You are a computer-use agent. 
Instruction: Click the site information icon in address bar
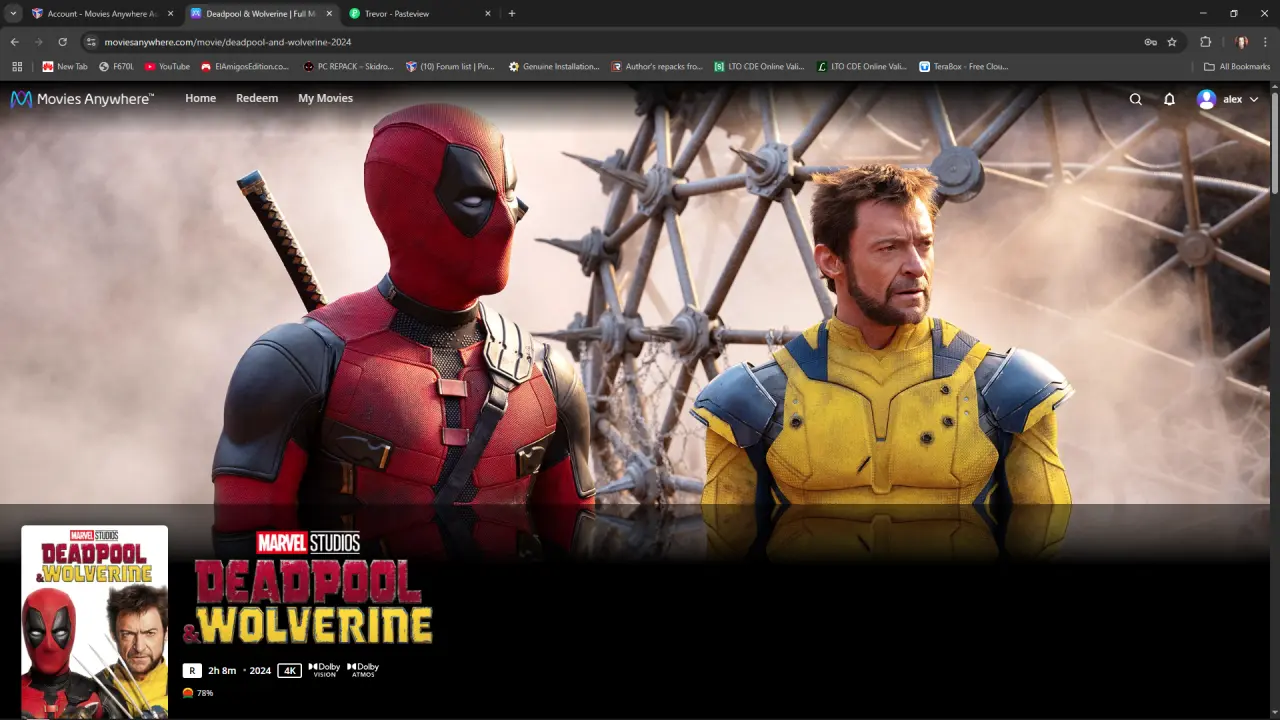tap(90, 42)
